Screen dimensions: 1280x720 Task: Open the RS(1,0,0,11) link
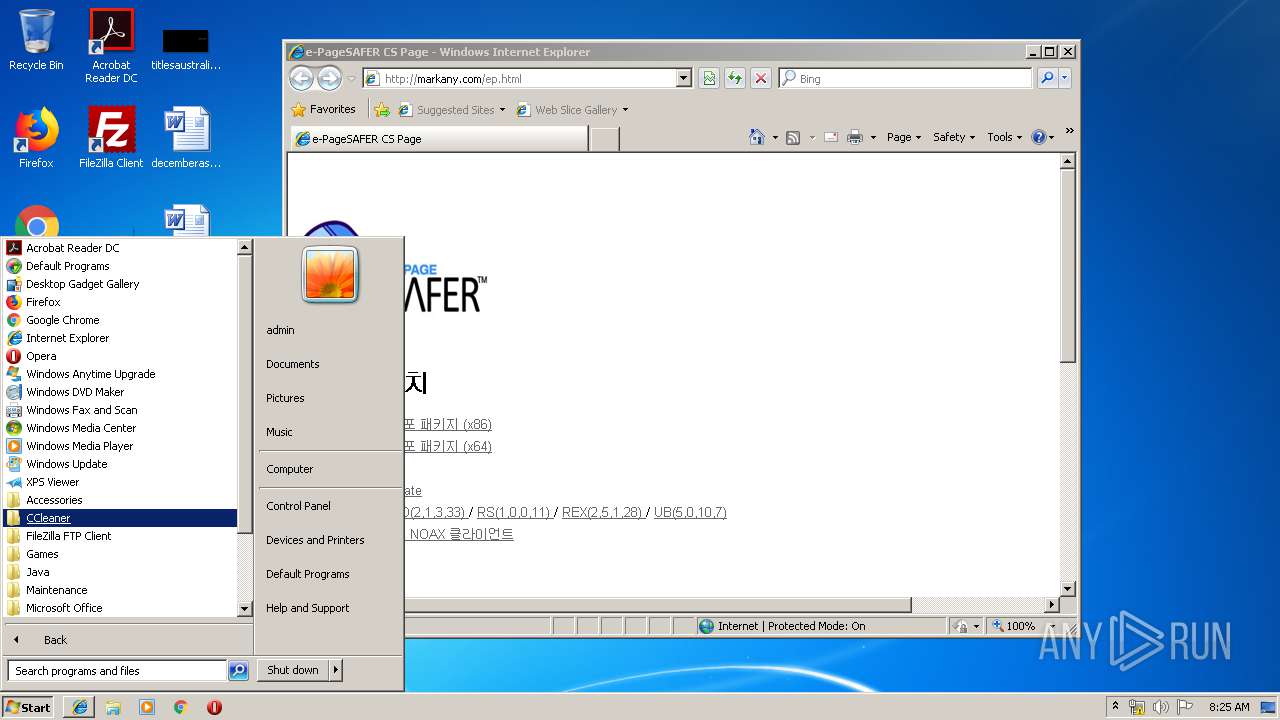(x=514, y=512)
